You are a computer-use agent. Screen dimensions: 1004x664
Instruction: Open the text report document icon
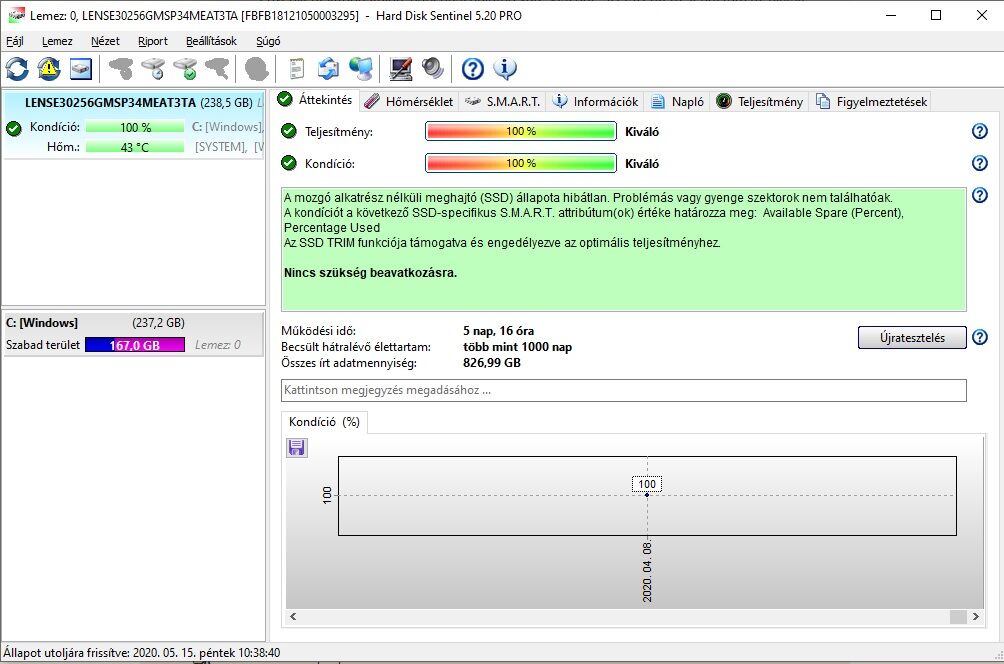(x=296, y=69)
